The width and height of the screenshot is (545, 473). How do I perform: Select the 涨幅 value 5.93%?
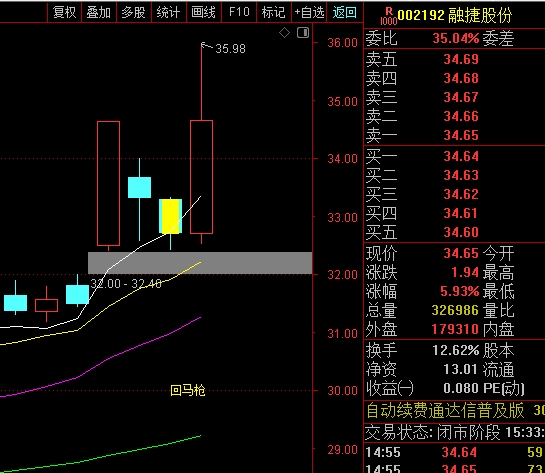click(x=459, y=291)
